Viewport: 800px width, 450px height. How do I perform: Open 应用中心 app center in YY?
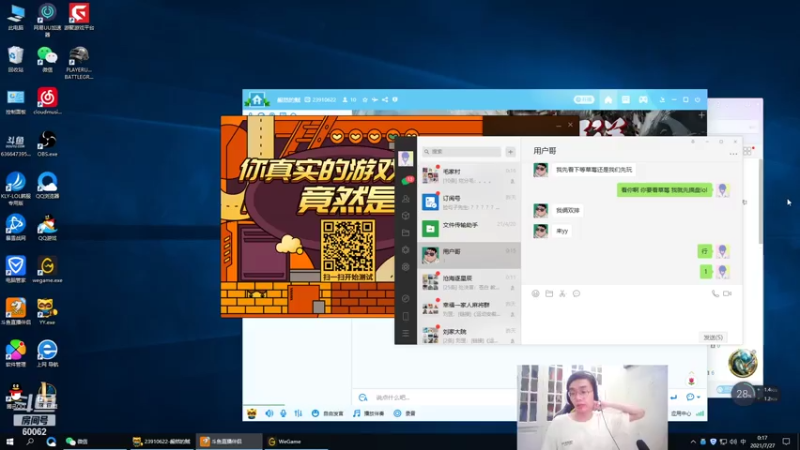pos(681,413)
